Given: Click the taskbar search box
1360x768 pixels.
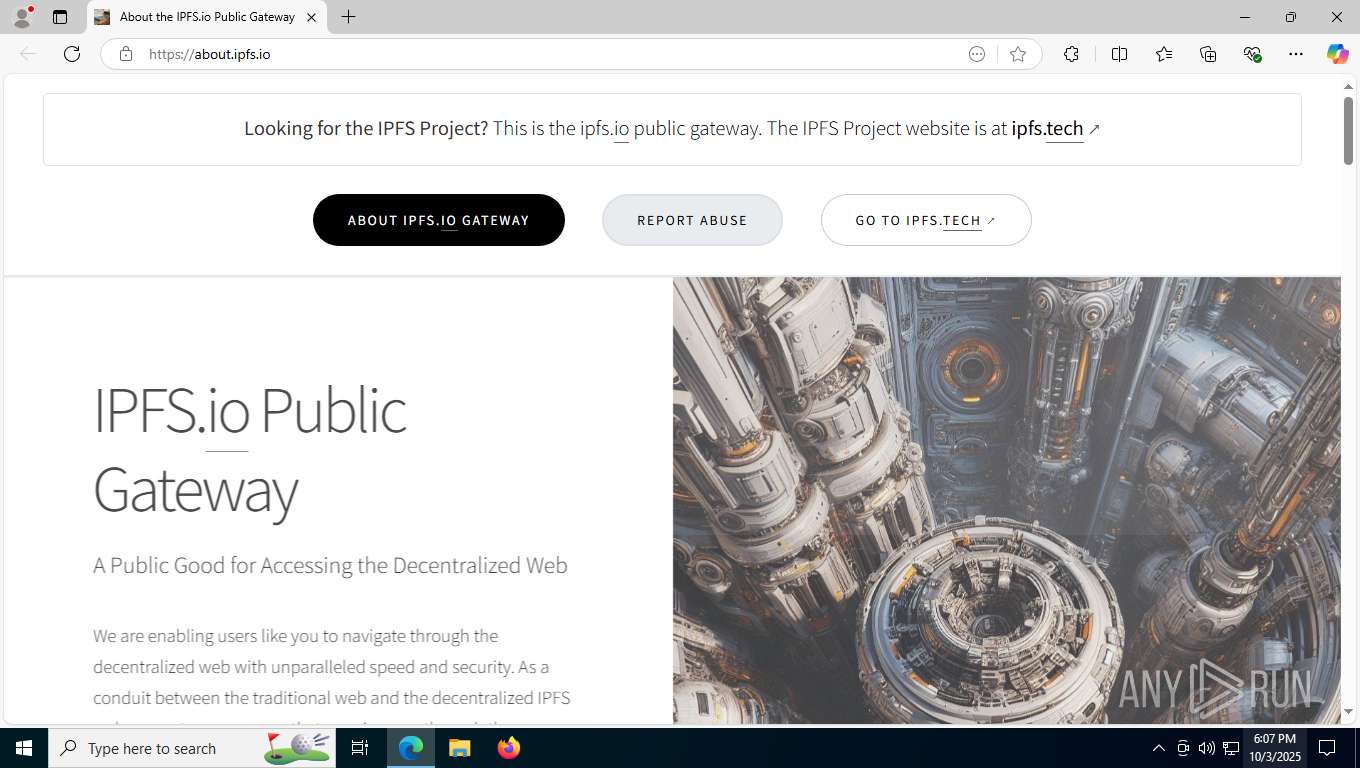Looking at the screenshot, I should (x=192, y=748).
